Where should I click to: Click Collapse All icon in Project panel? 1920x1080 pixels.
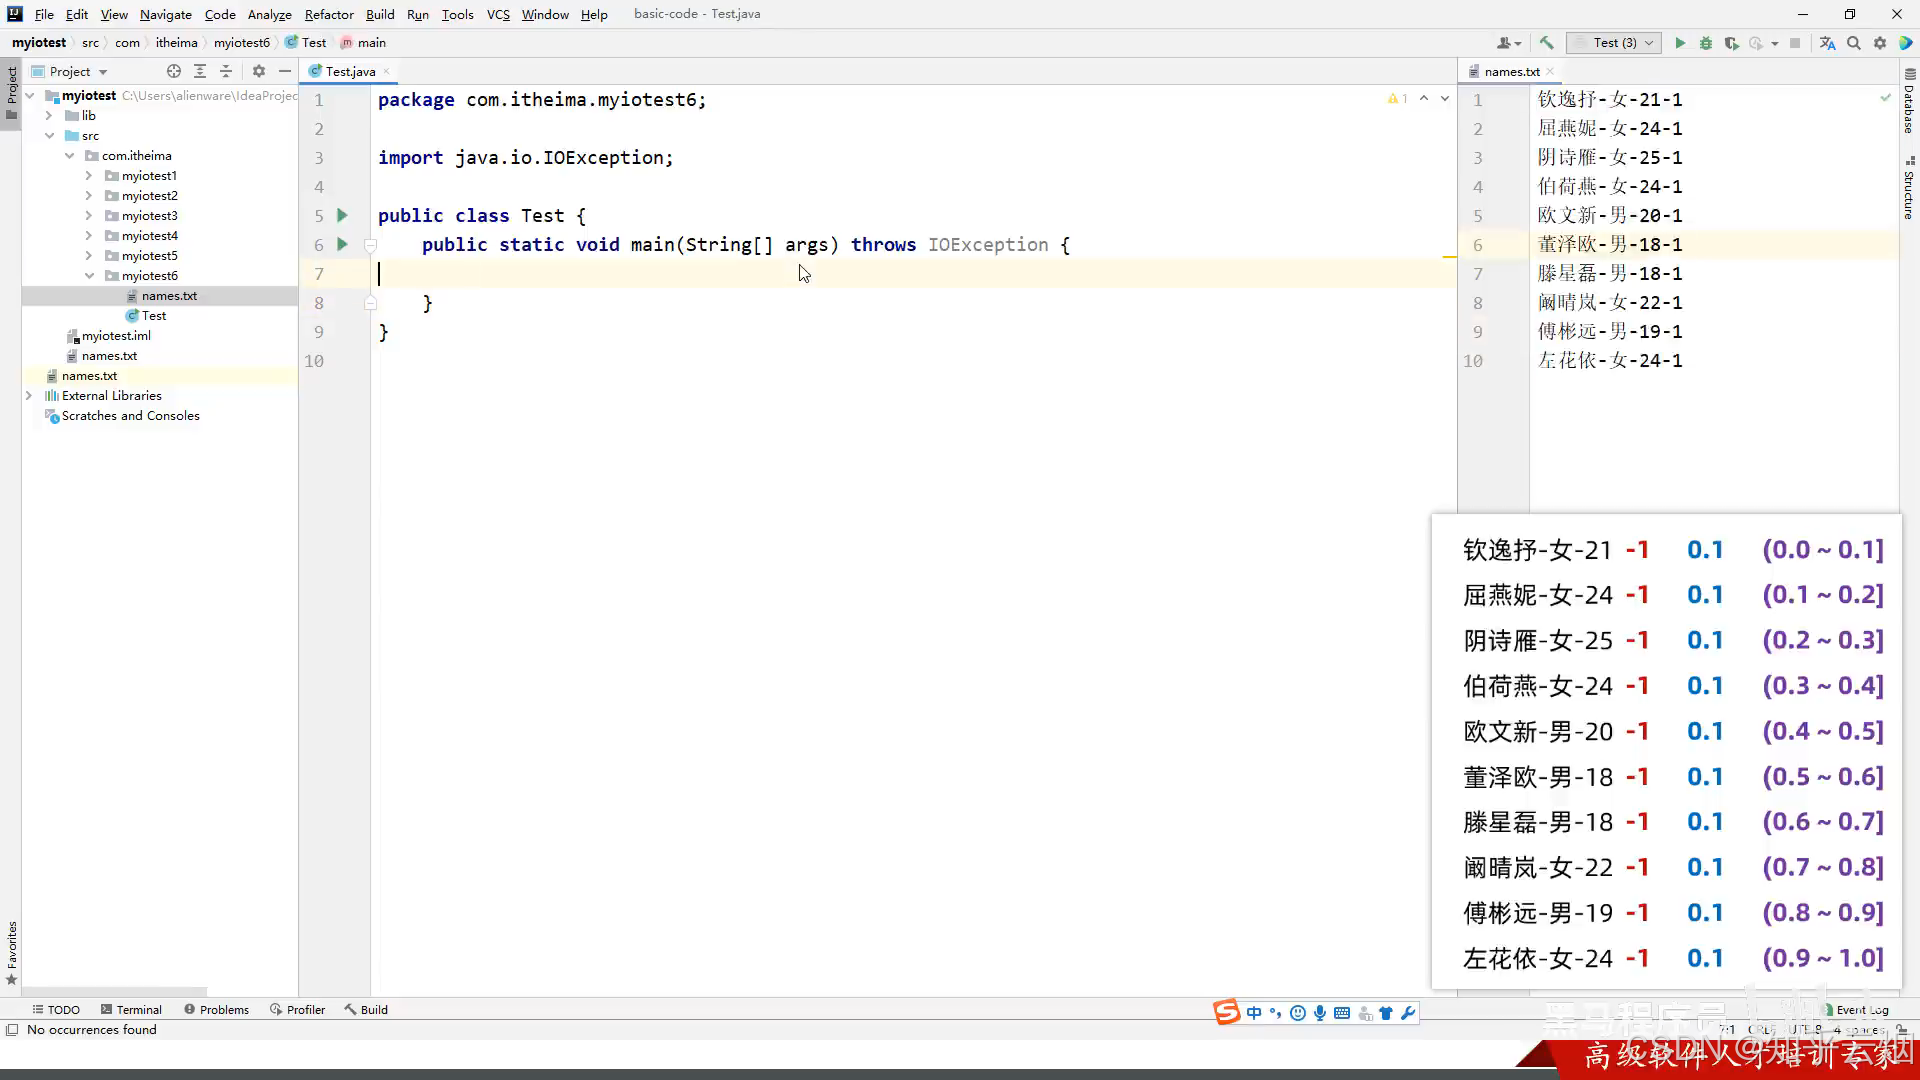[x=226, y=71]
